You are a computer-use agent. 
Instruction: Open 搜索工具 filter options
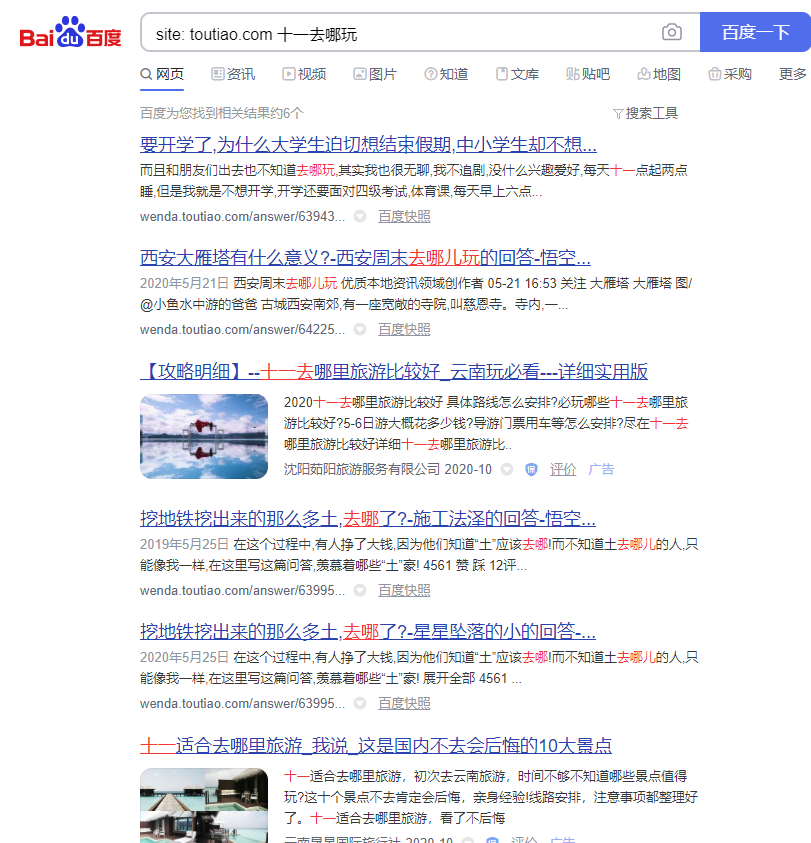[x=645, y=113]
